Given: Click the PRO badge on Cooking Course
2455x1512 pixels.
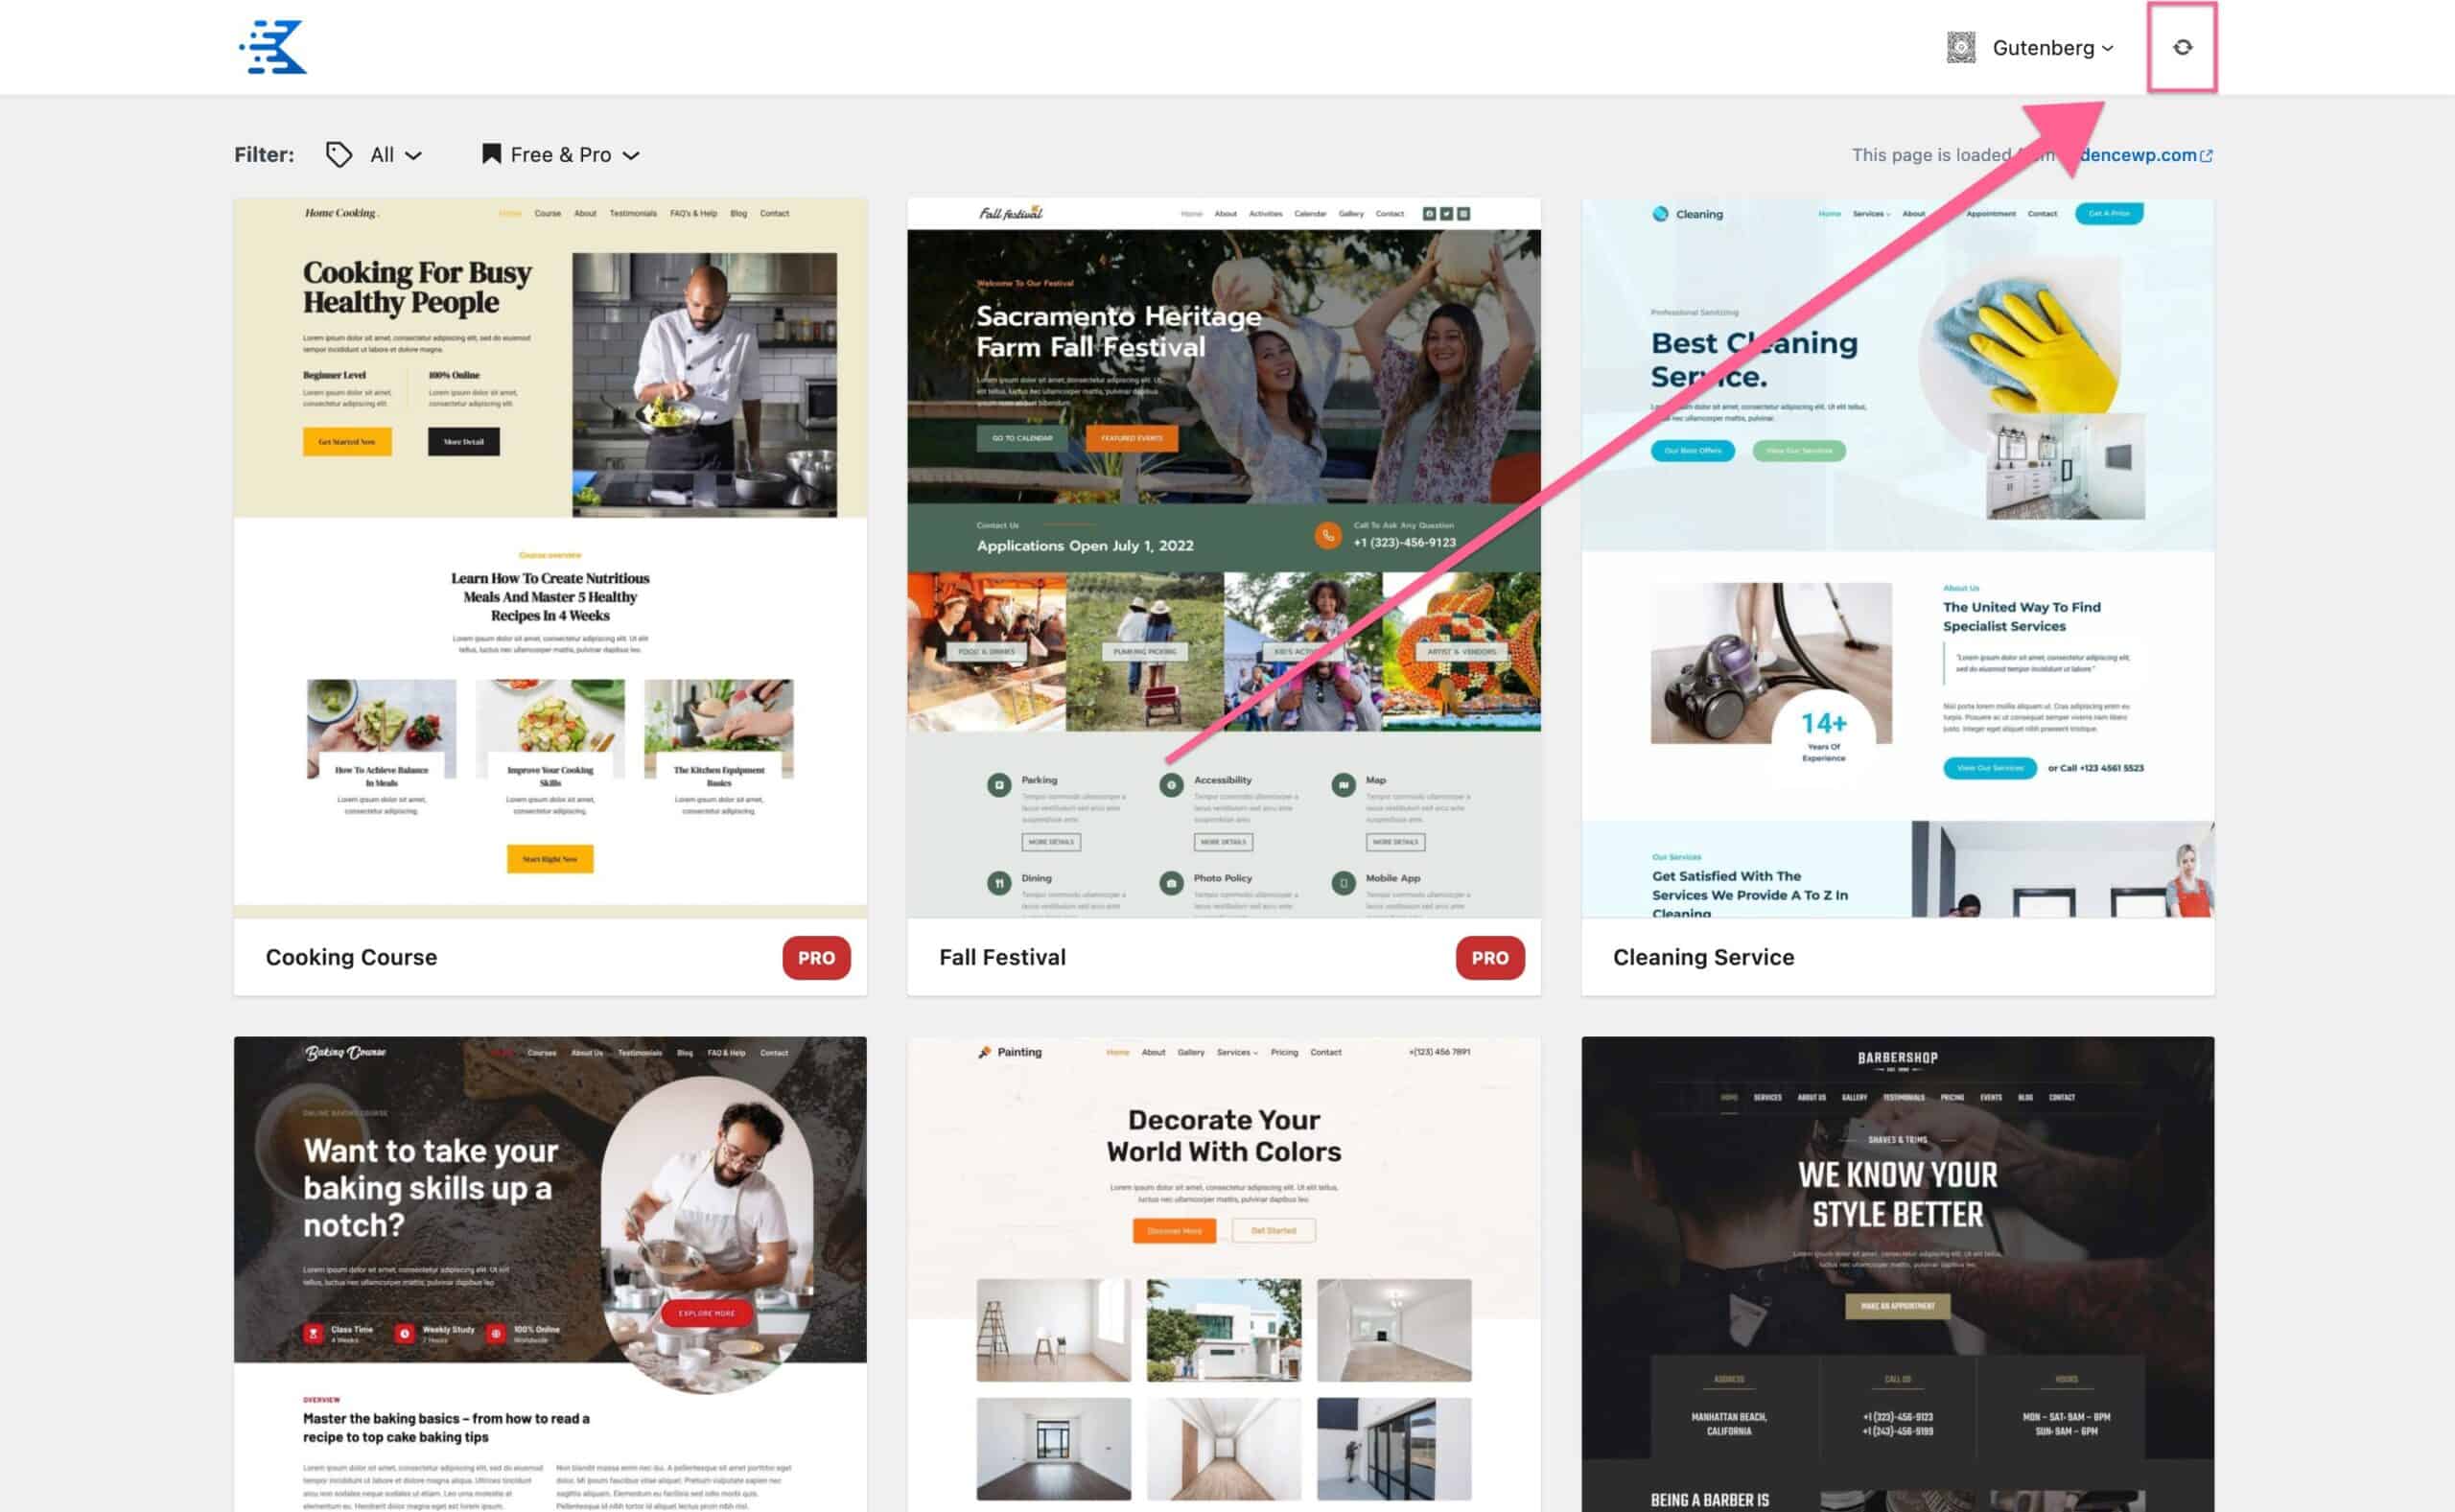Looking at the screenshot, I should click(816, 957).
